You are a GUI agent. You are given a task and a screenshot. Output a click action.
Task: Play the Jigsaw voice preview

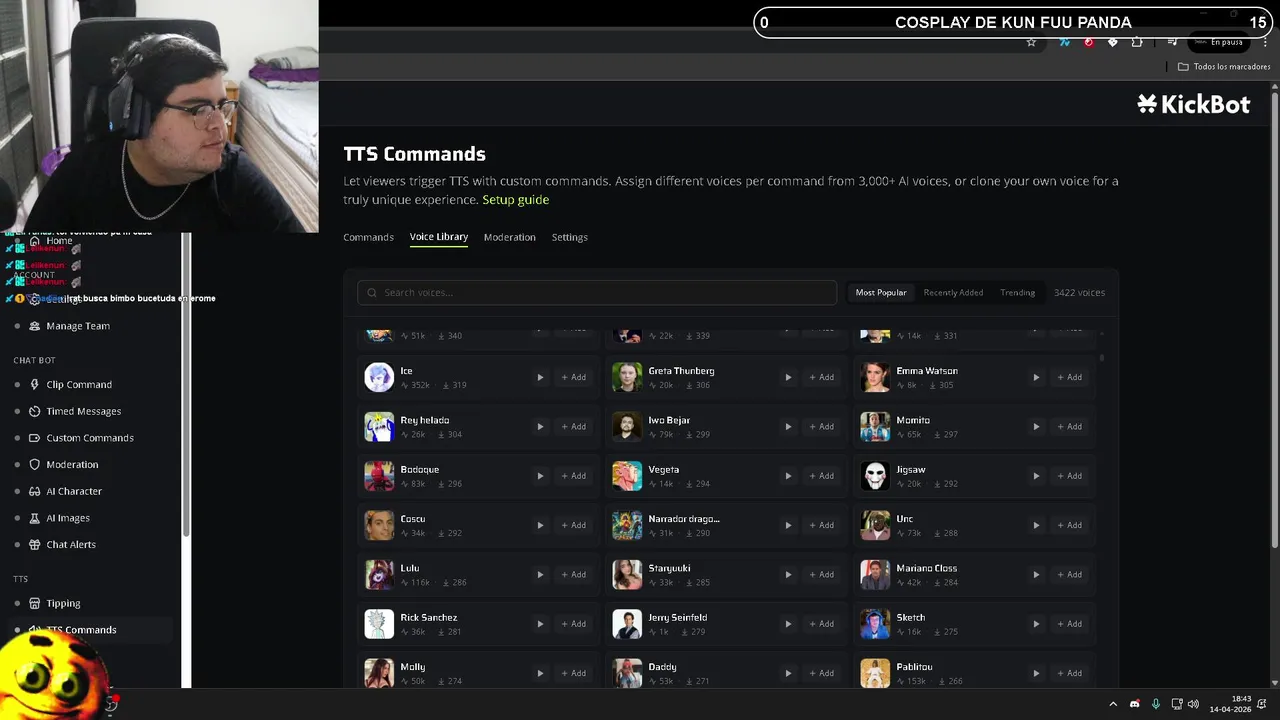pos(1036,476)
